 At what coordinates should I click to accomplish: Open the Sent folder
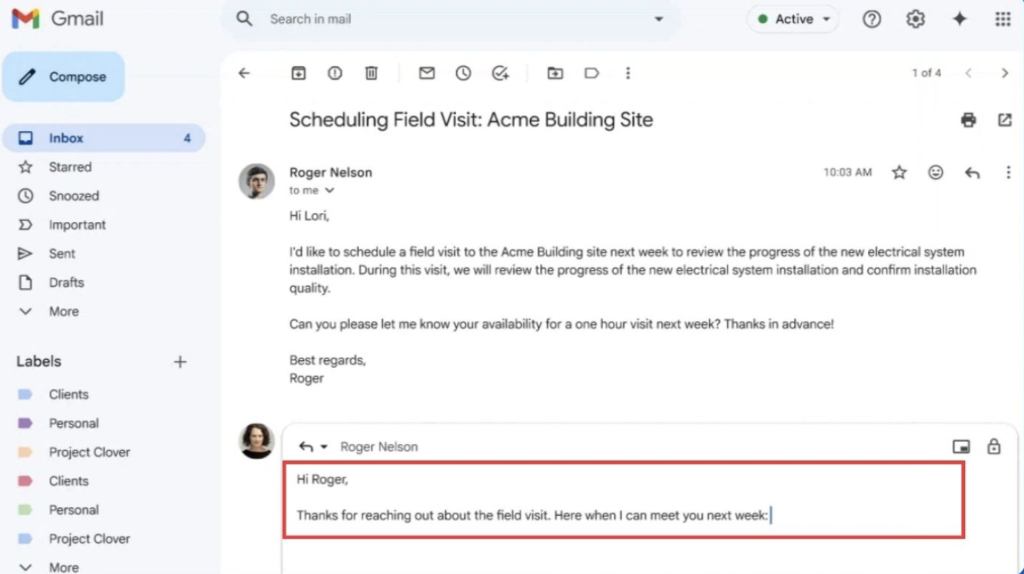(62, 254)
